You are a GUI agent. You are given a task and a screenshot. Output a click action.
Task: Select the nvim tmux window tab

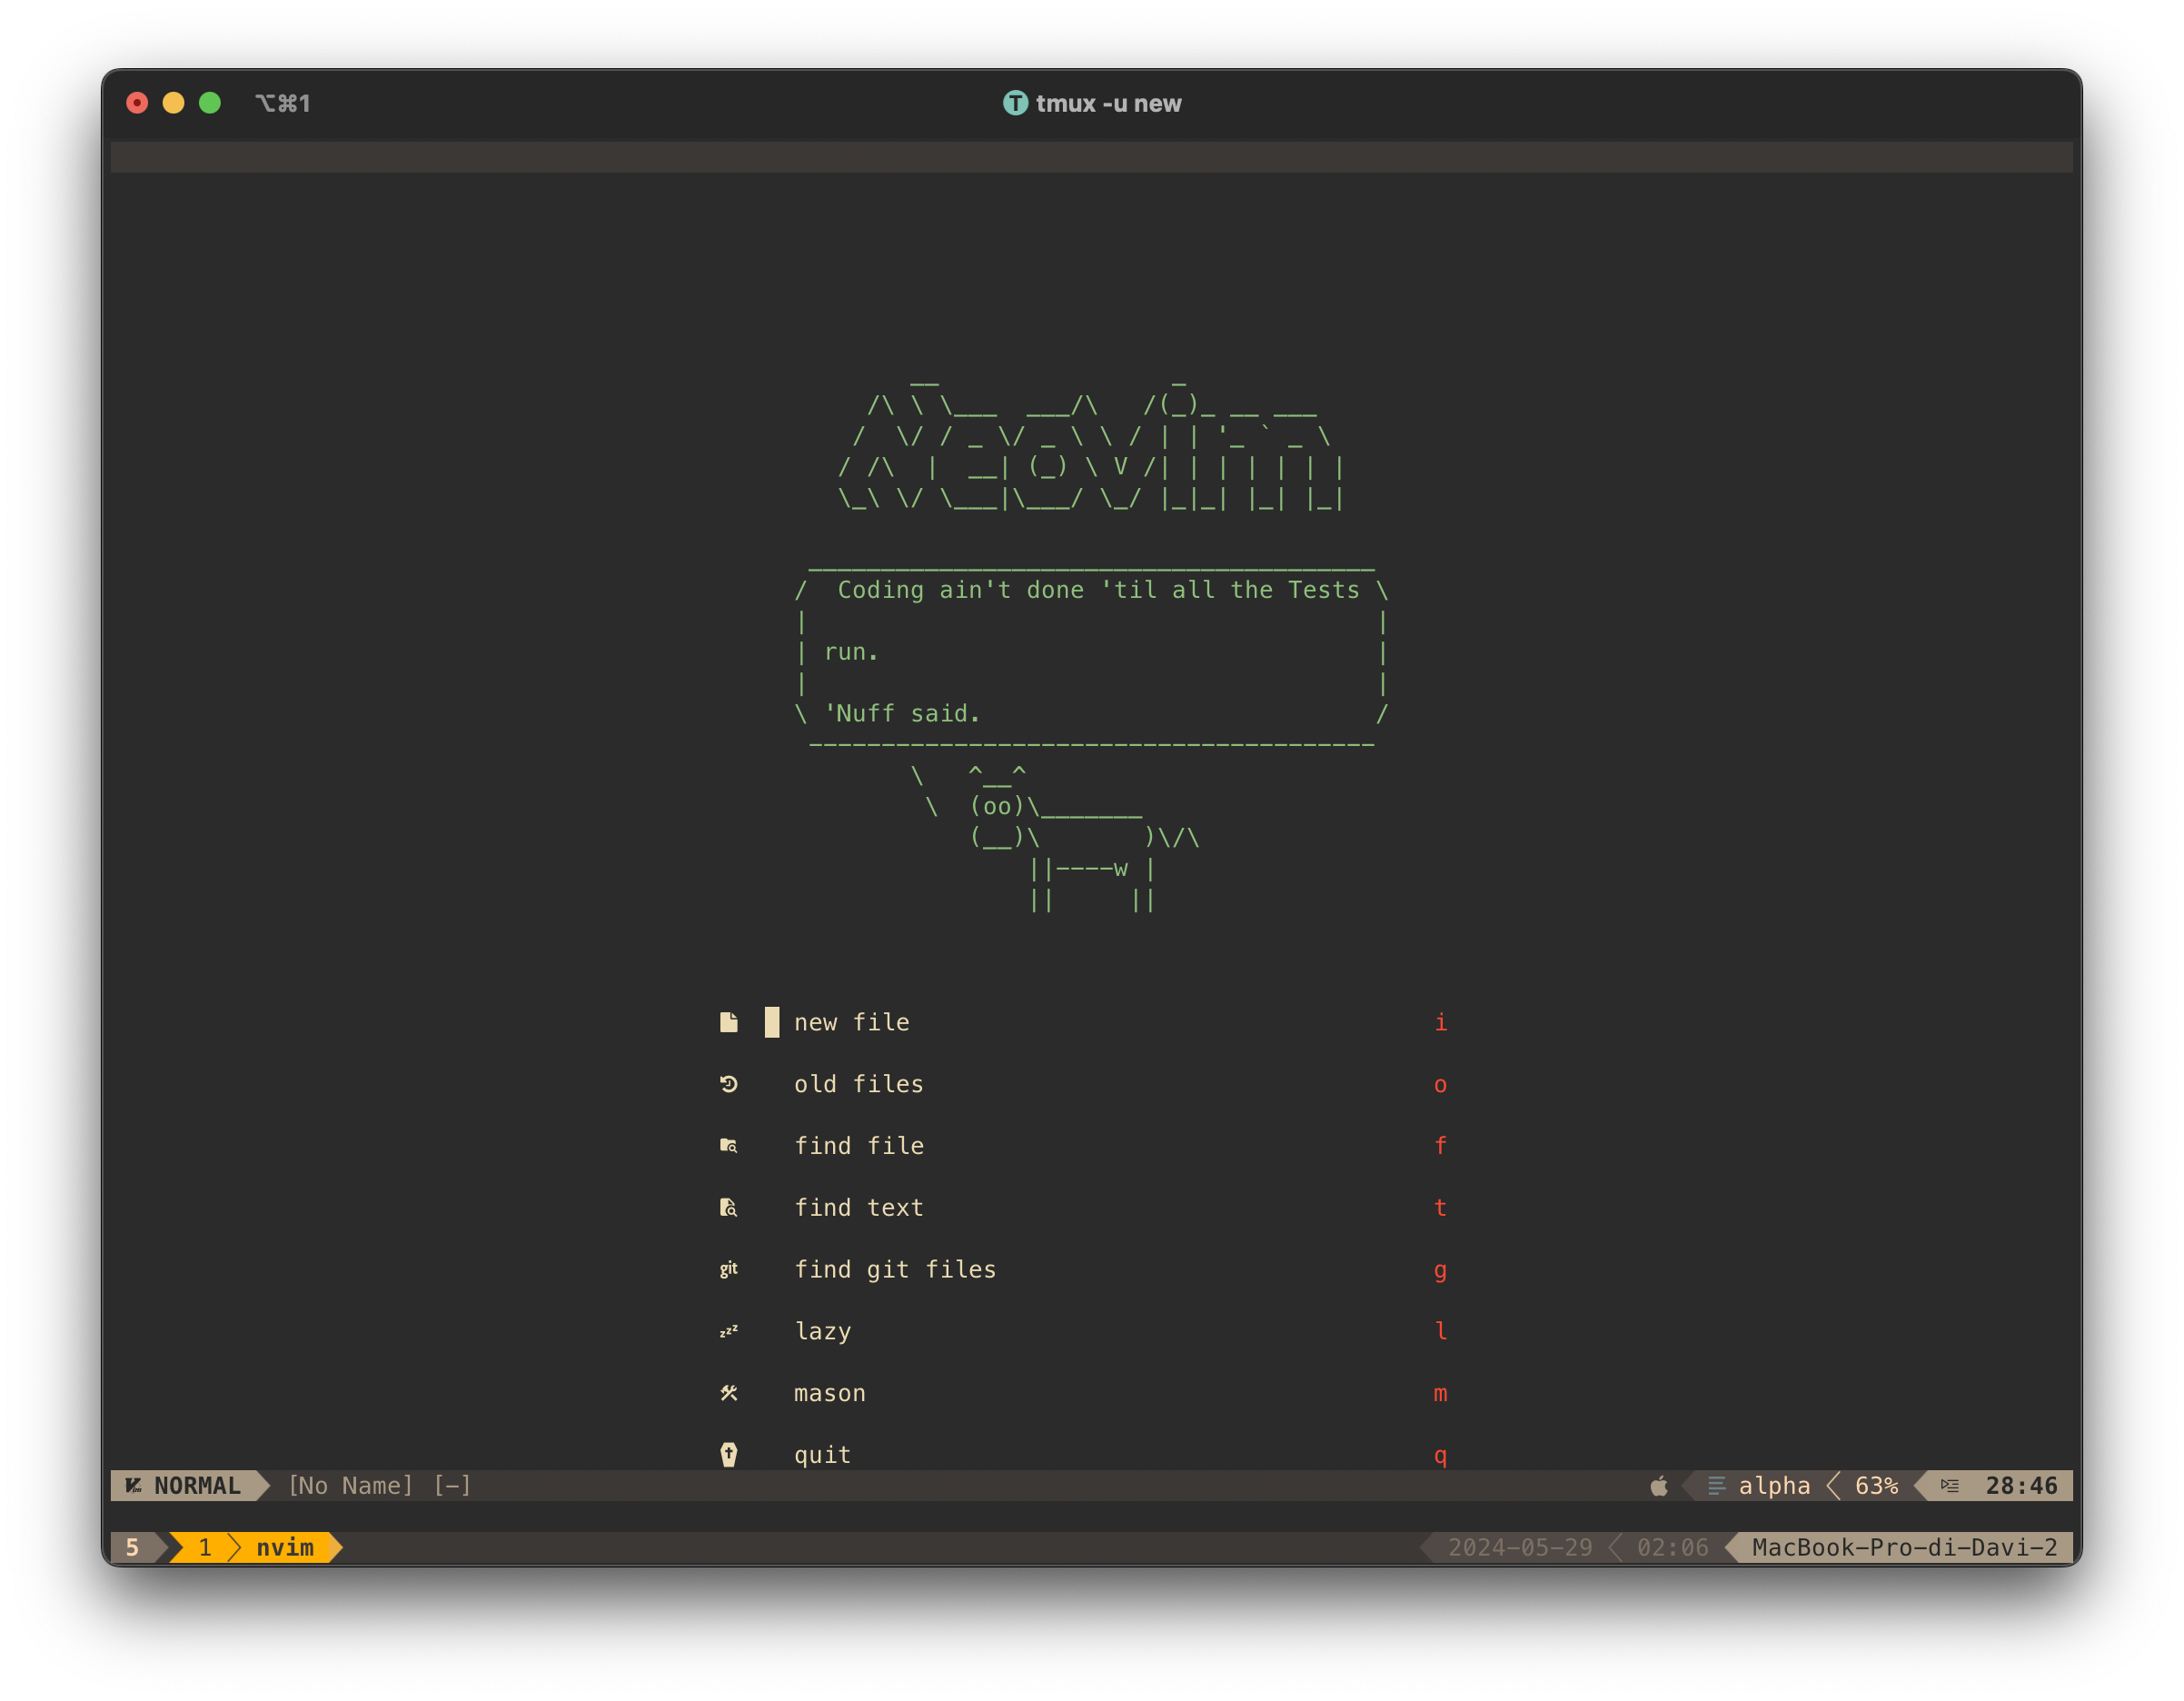click(x=284, y=1547)
